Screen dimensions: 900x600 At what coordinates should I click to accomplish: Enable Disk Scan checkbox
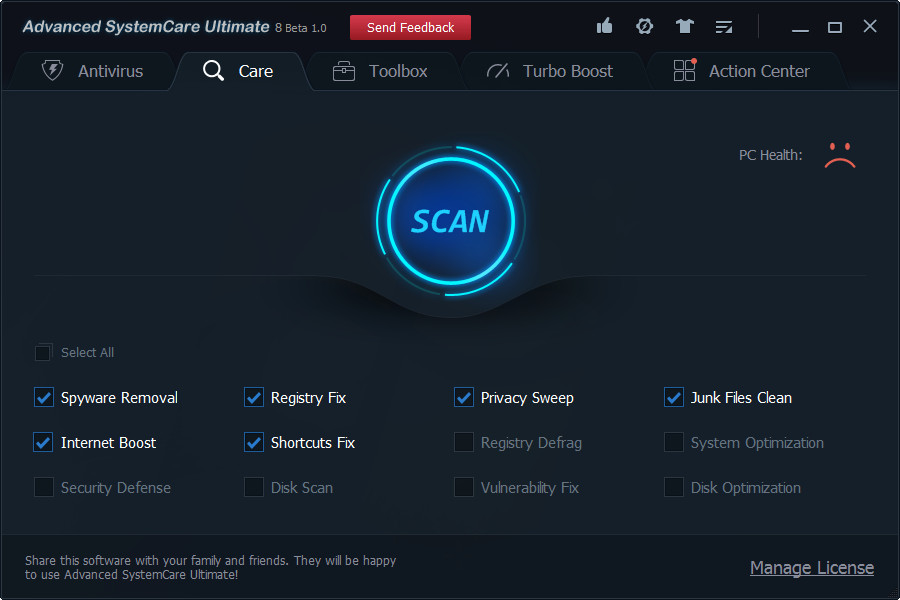tap(254, 487)
